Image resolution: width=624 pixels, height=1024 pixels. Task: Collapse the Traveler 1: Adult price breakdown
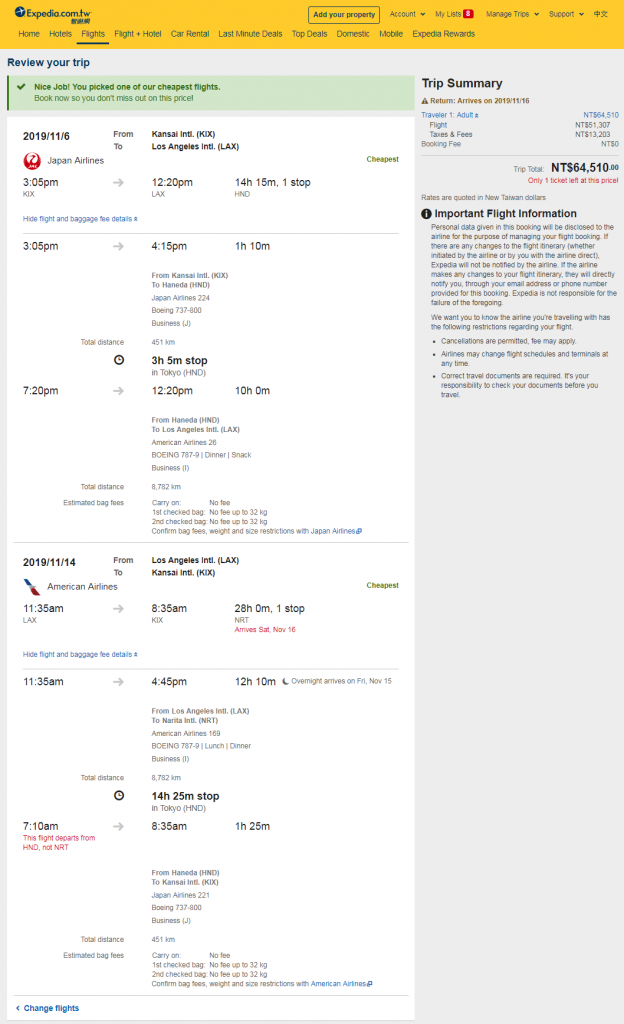click(x=450, y=115)
